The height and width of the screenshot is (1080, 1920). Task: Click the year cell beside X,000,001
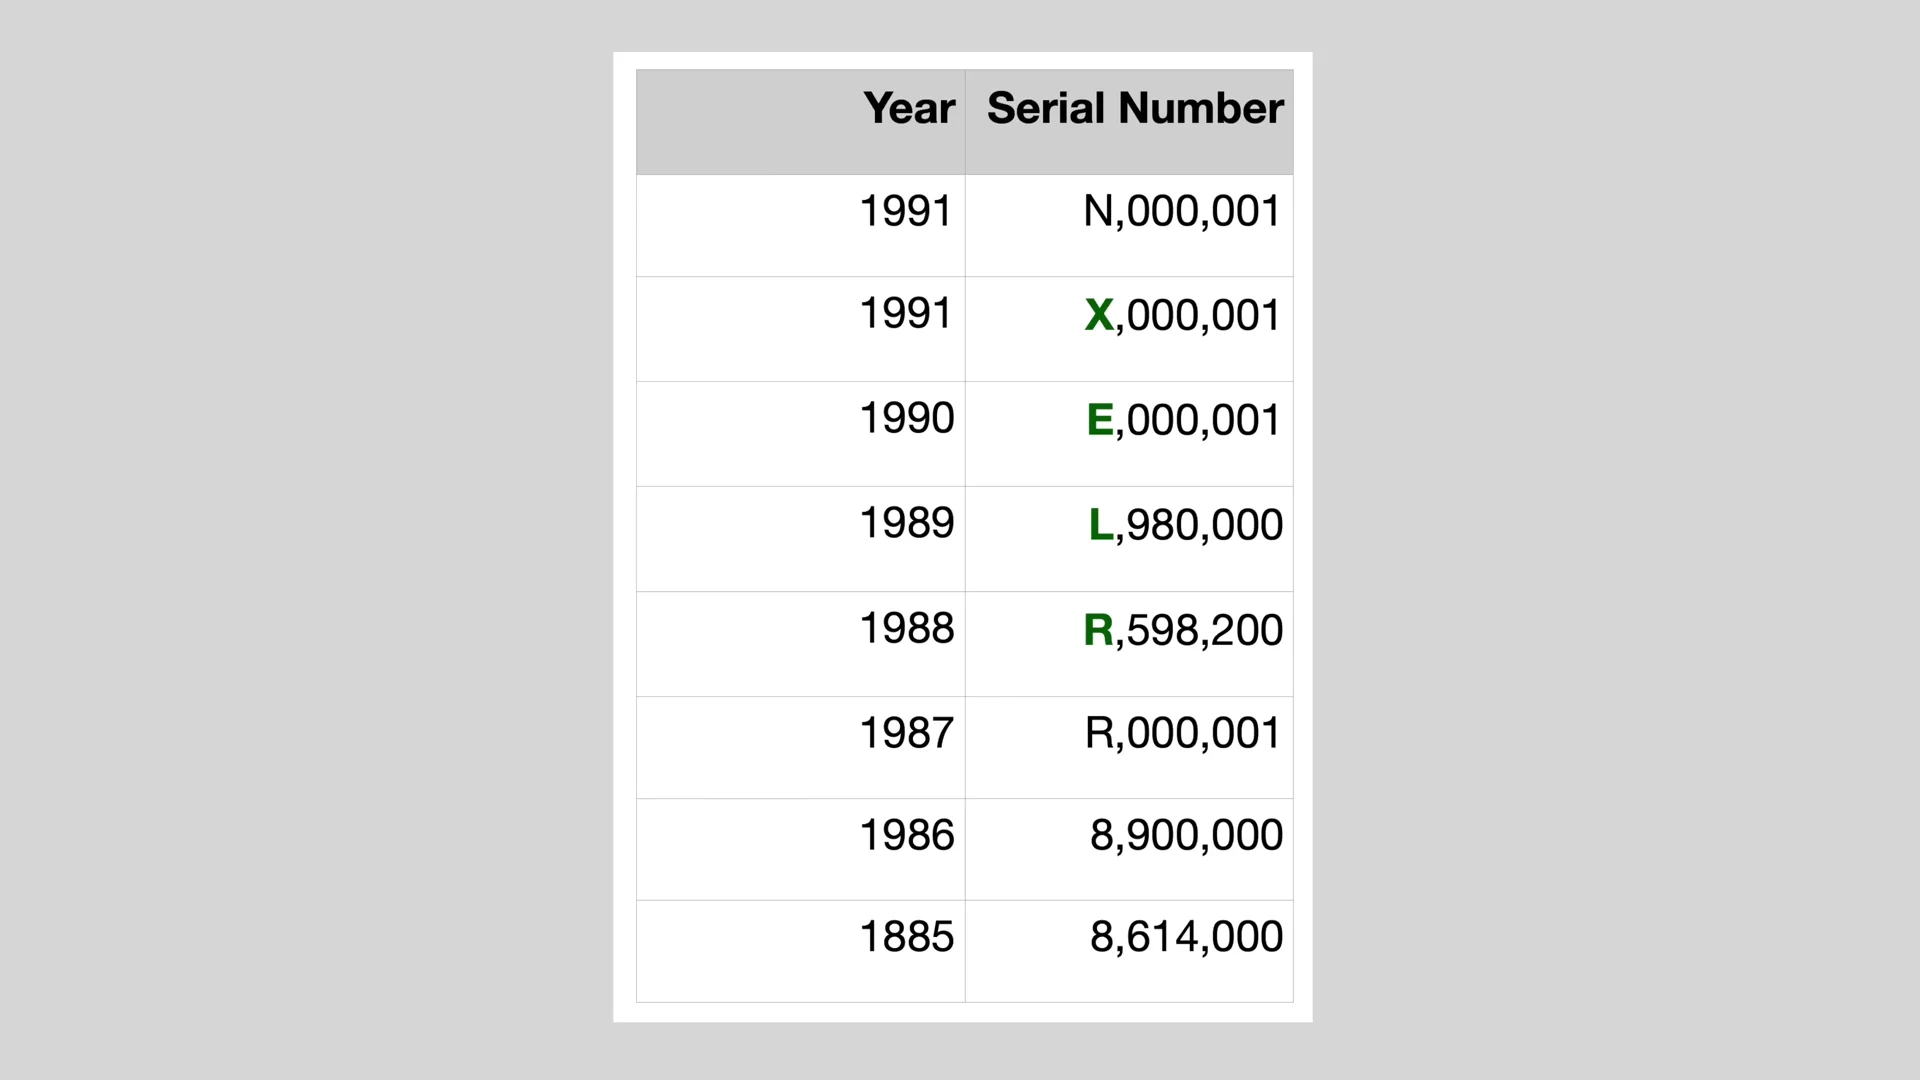pos(801,329)
